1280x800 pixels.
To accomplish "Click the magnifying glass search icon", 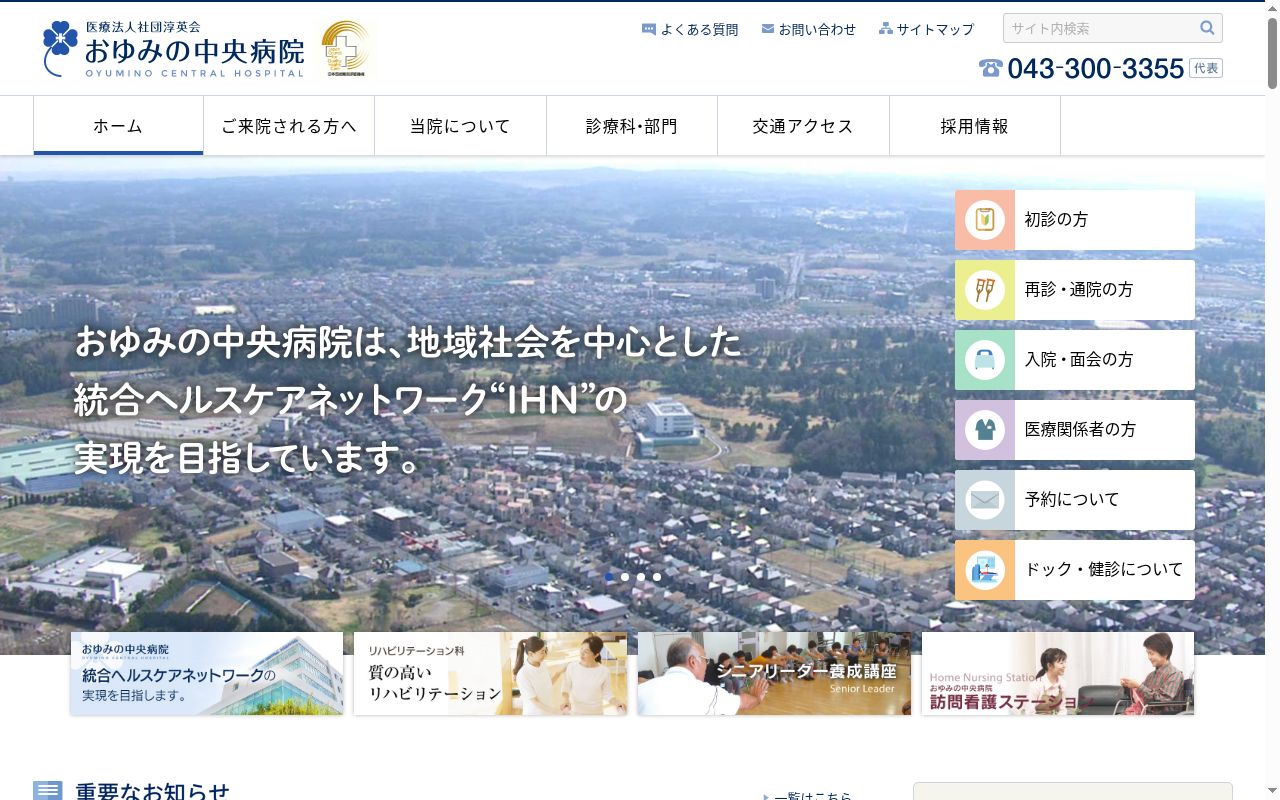I will 1208,28.
